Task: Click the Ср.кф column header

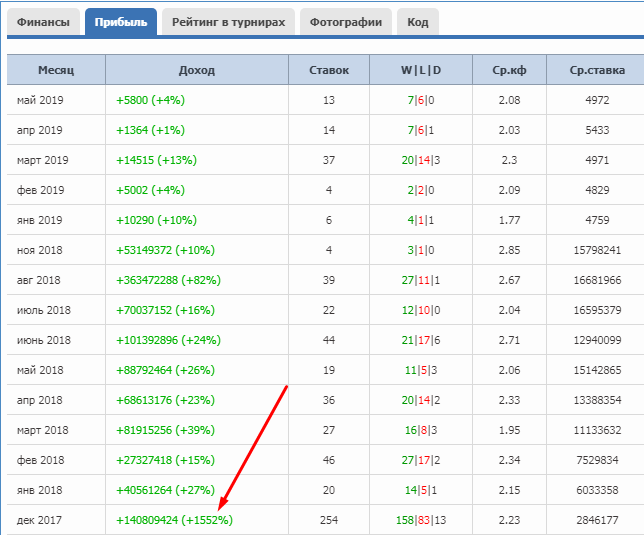Action: pos(508,70)
